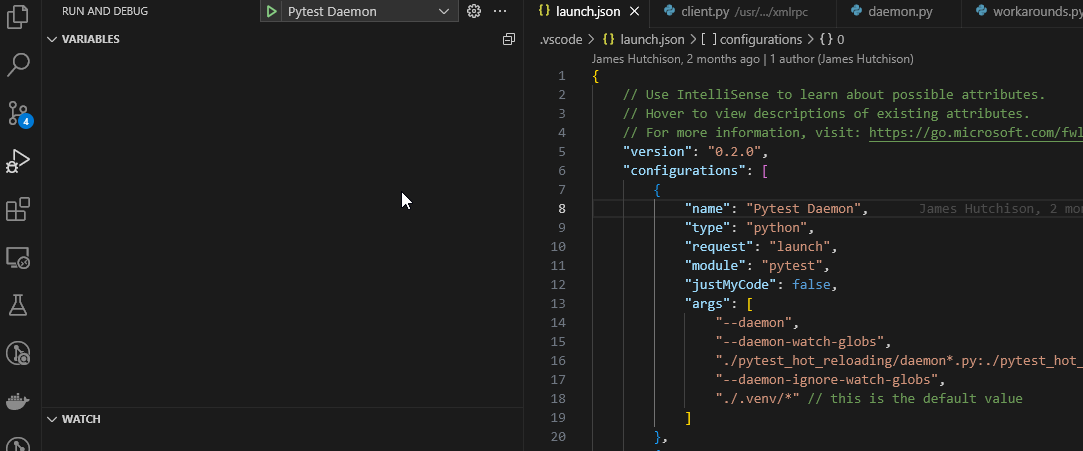This screenshot has width=1083, height=451.
Task: Open the Run and Debug view icon
Action: click(x=17, y=161)
